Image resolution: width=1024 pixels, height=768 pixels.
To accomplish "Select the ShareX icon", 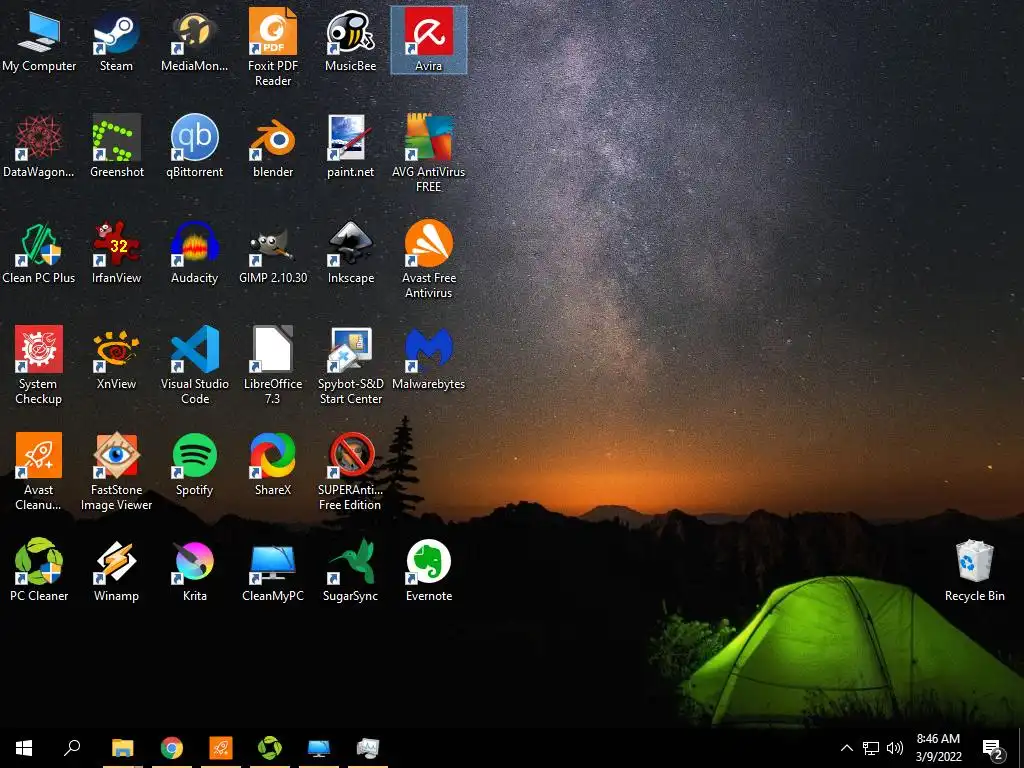I will point(273,464).
